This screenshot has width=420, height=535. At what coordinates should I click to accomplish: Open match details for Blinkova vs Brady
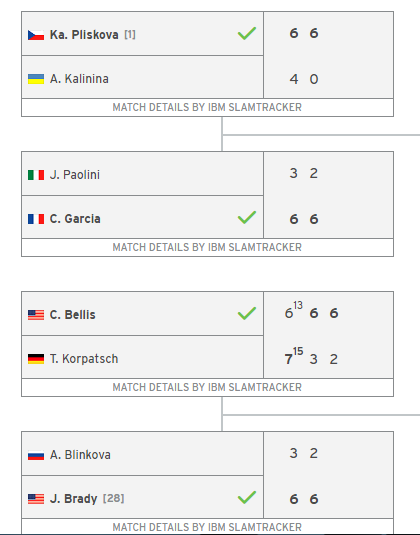click(207, 527)
